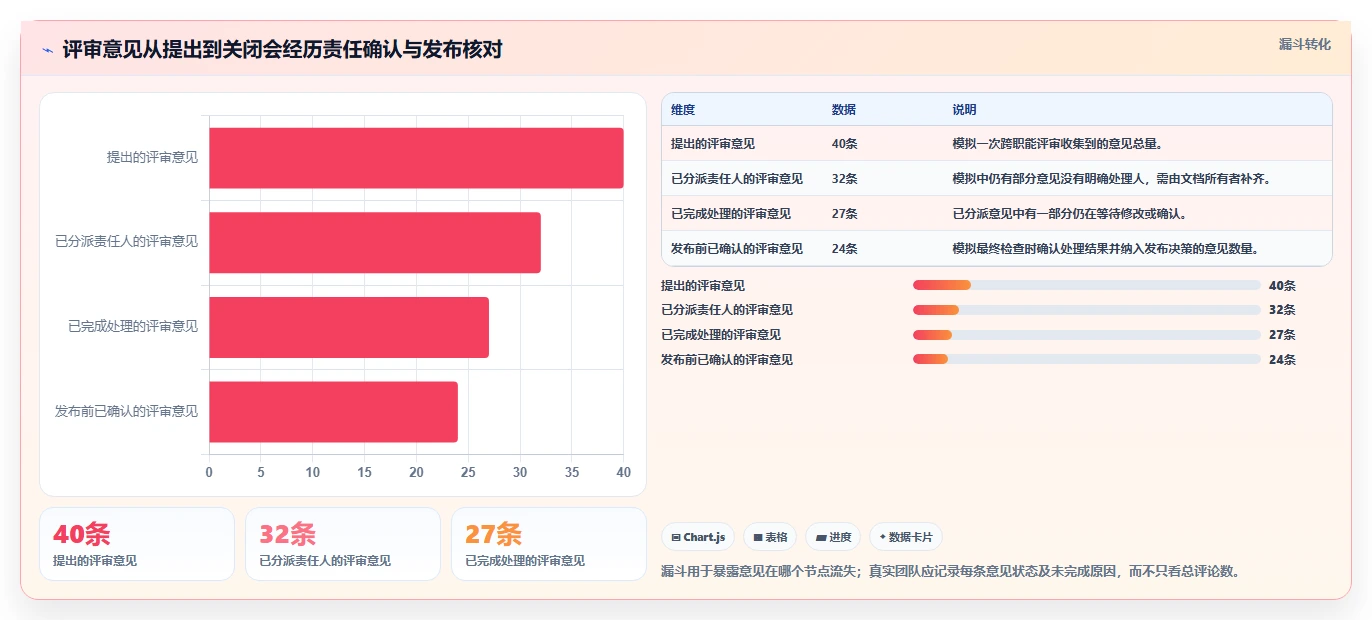
Task: Click the 已分派责任人的评审意见 32条 progress bar
Action: click(x=1086, y=310)
